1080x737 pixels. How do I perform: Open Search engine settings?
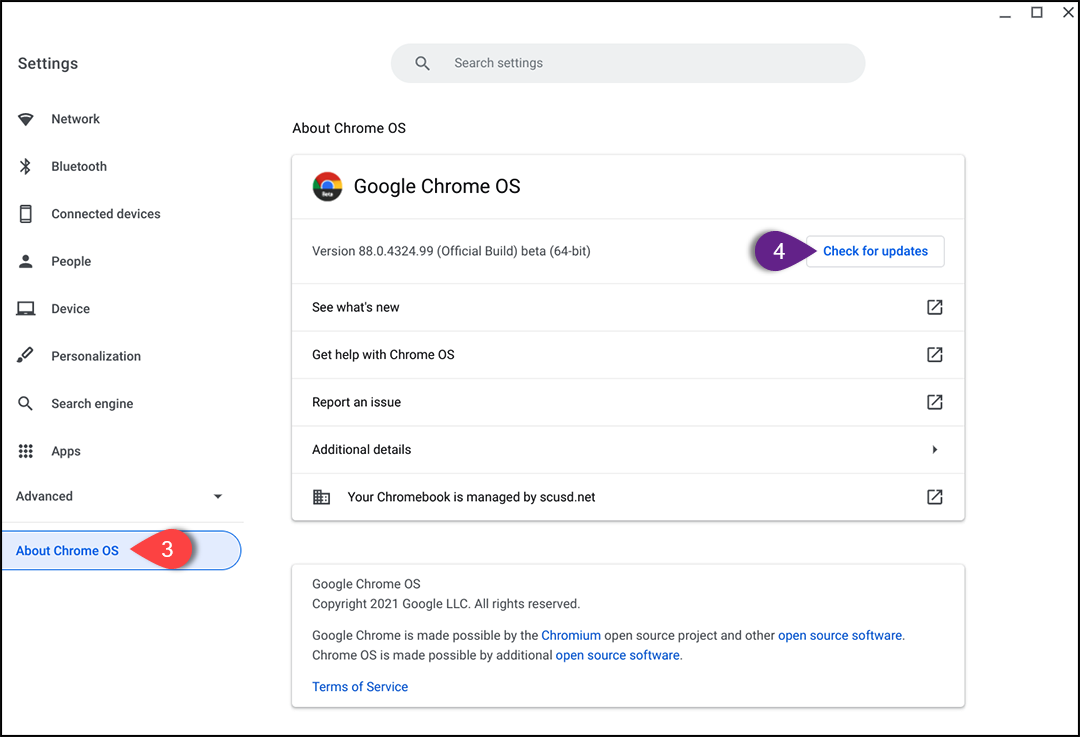coord(92,404)
